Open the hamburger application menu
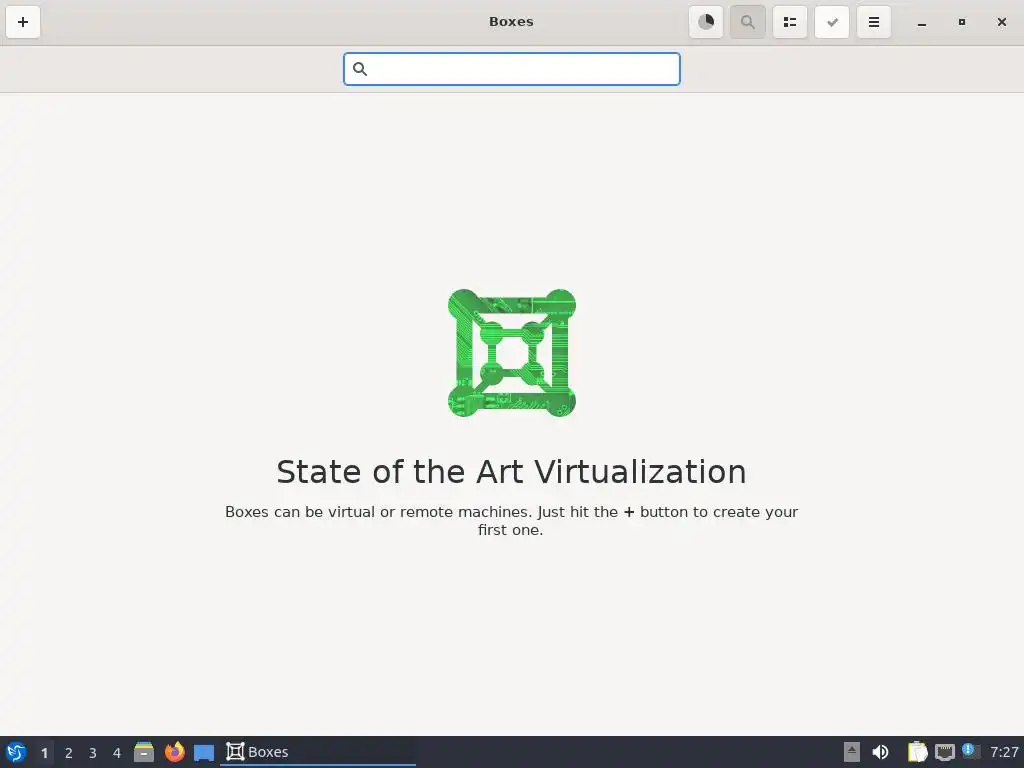The image size is (1024, 768). 874,22
